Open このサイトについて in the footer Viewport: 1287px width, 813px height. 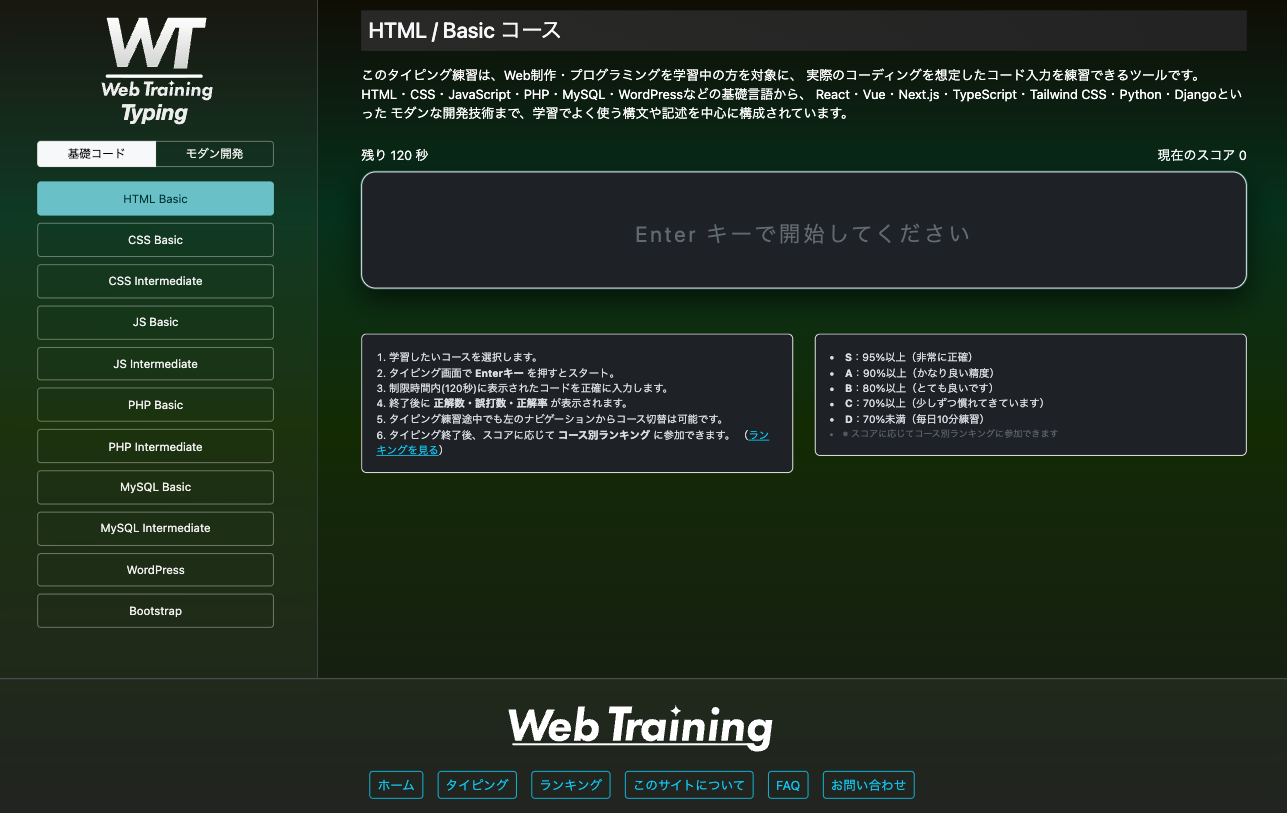pyautogui.click(x=689, y=785)
